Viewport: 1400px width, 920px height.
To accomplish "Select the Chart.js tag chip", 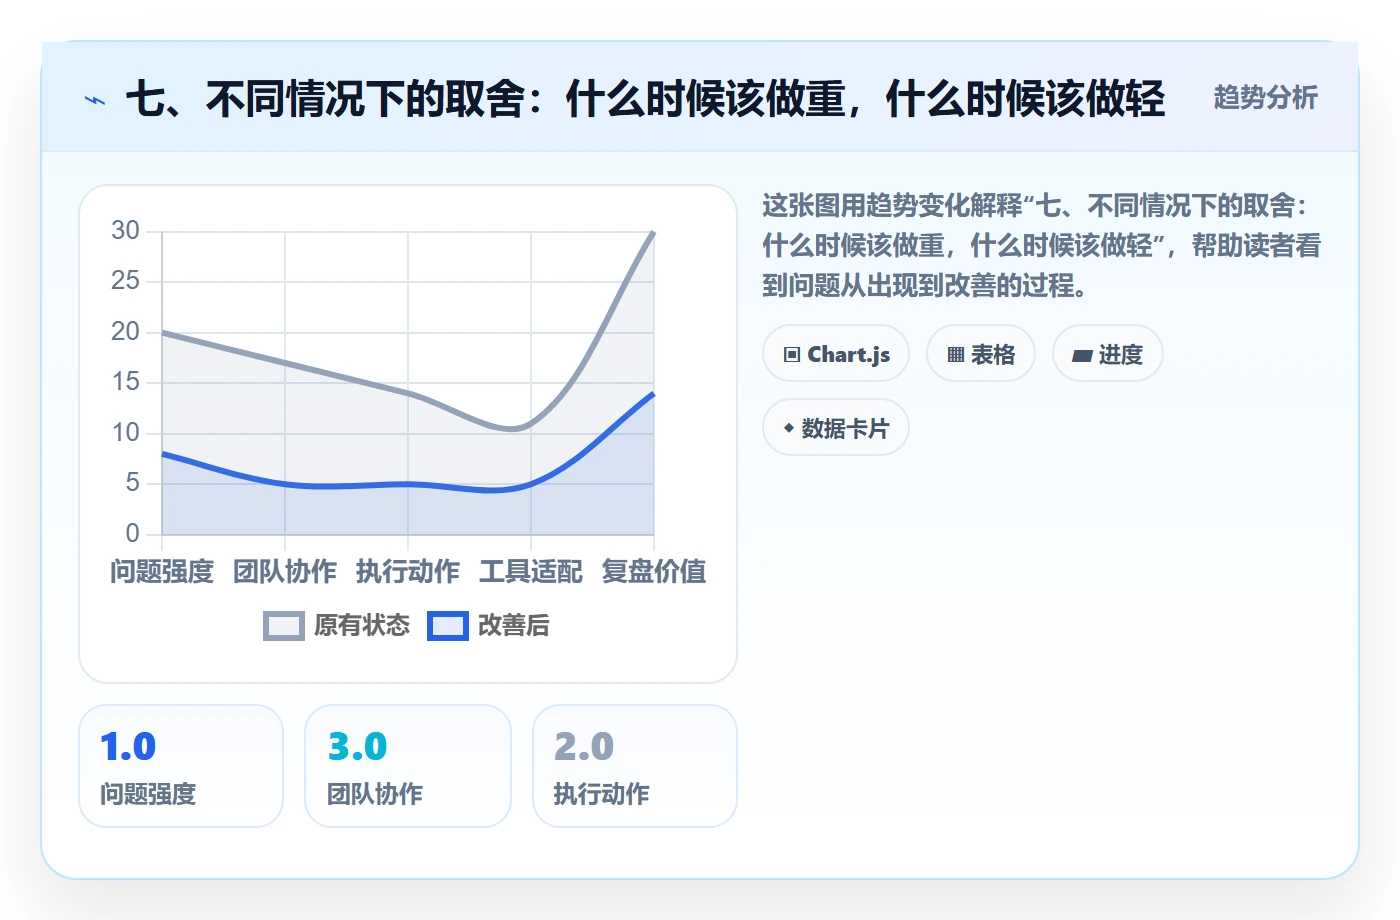I will point(836,354).
